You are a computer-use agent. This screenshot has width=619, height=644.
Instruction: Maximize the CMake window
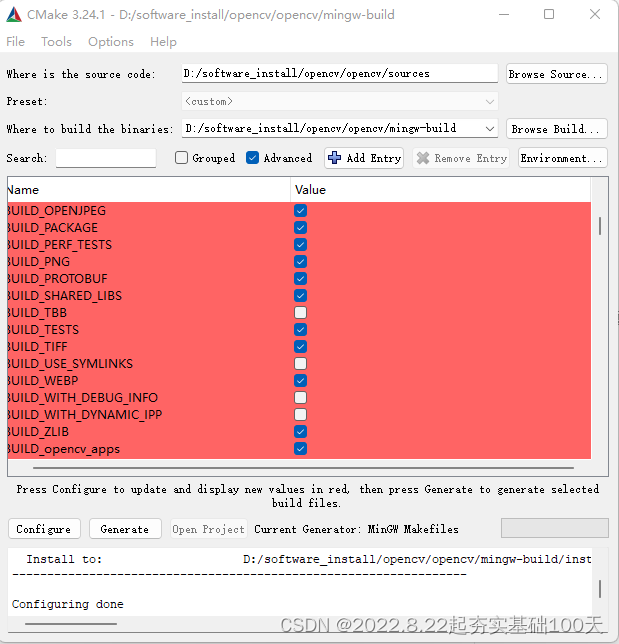[549, 14]
